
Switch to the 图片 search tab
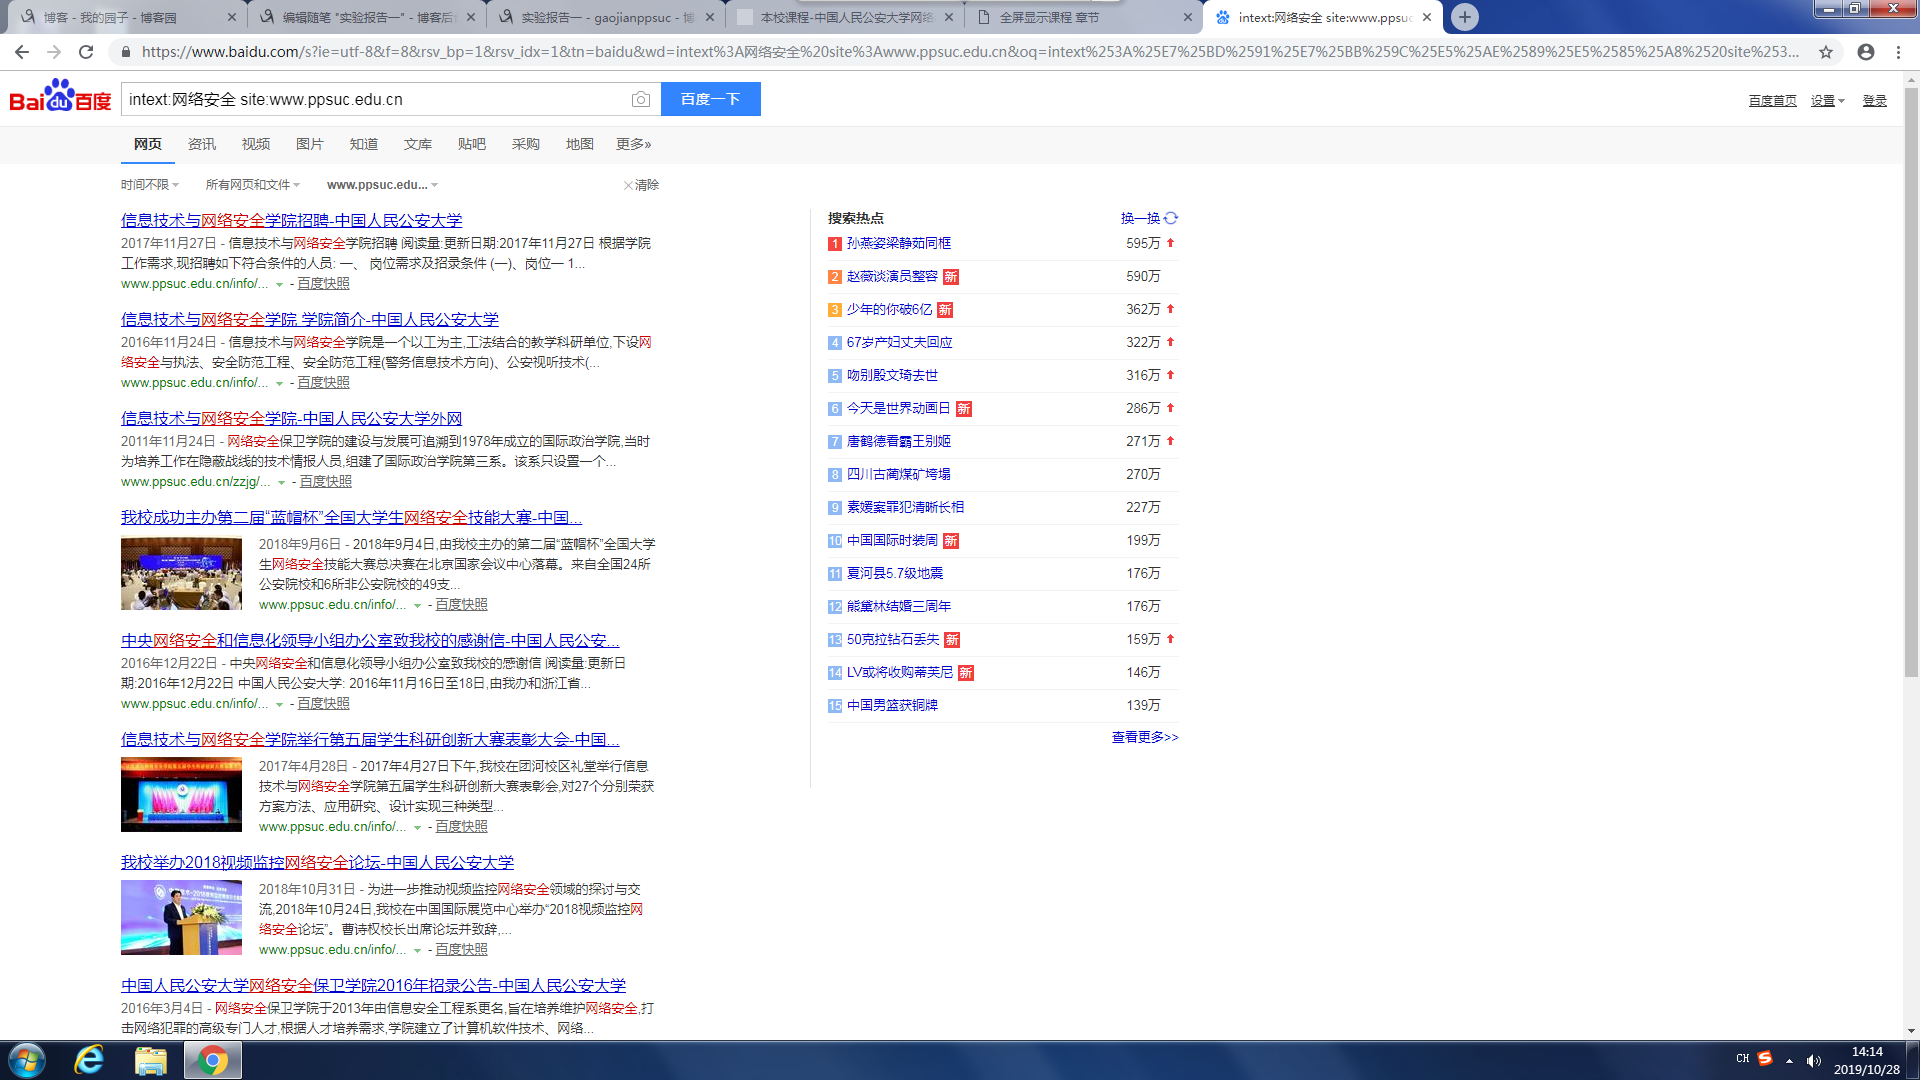pyautogui.click(x=310, y=144)
